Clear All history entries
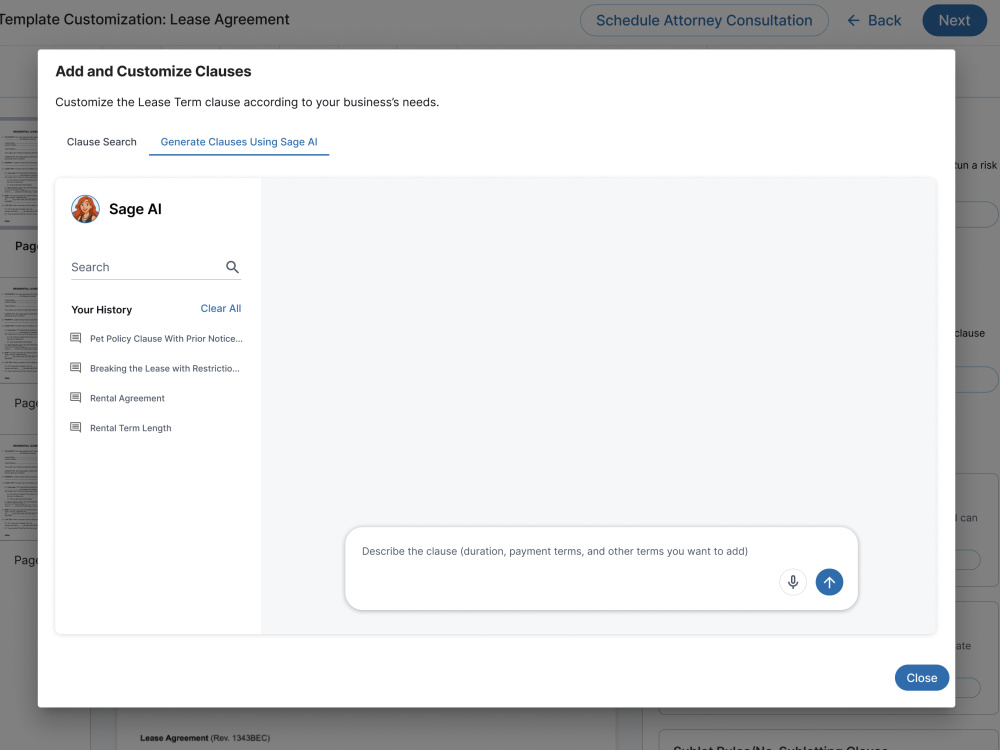The width and height of the screenshot is (1000, 750). 221,309
